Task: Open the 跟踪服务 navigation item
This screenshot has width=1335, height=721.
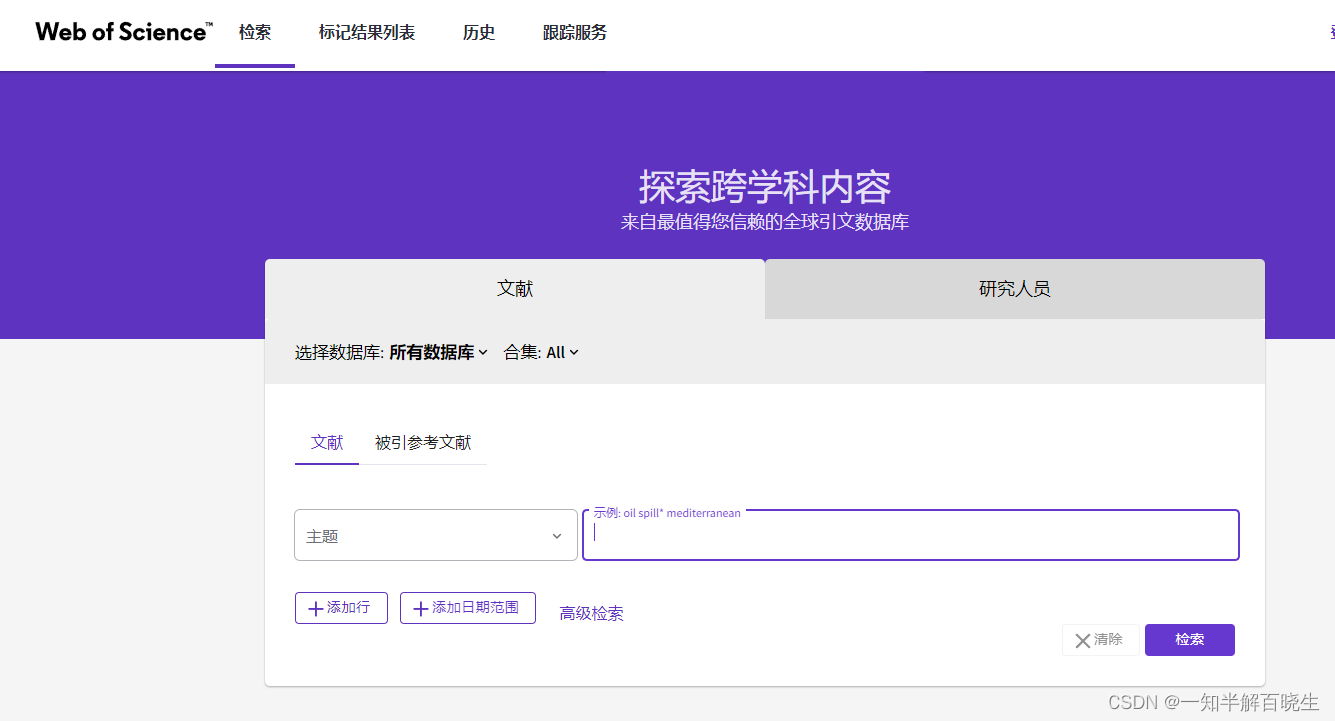Action: pos(575,33)
